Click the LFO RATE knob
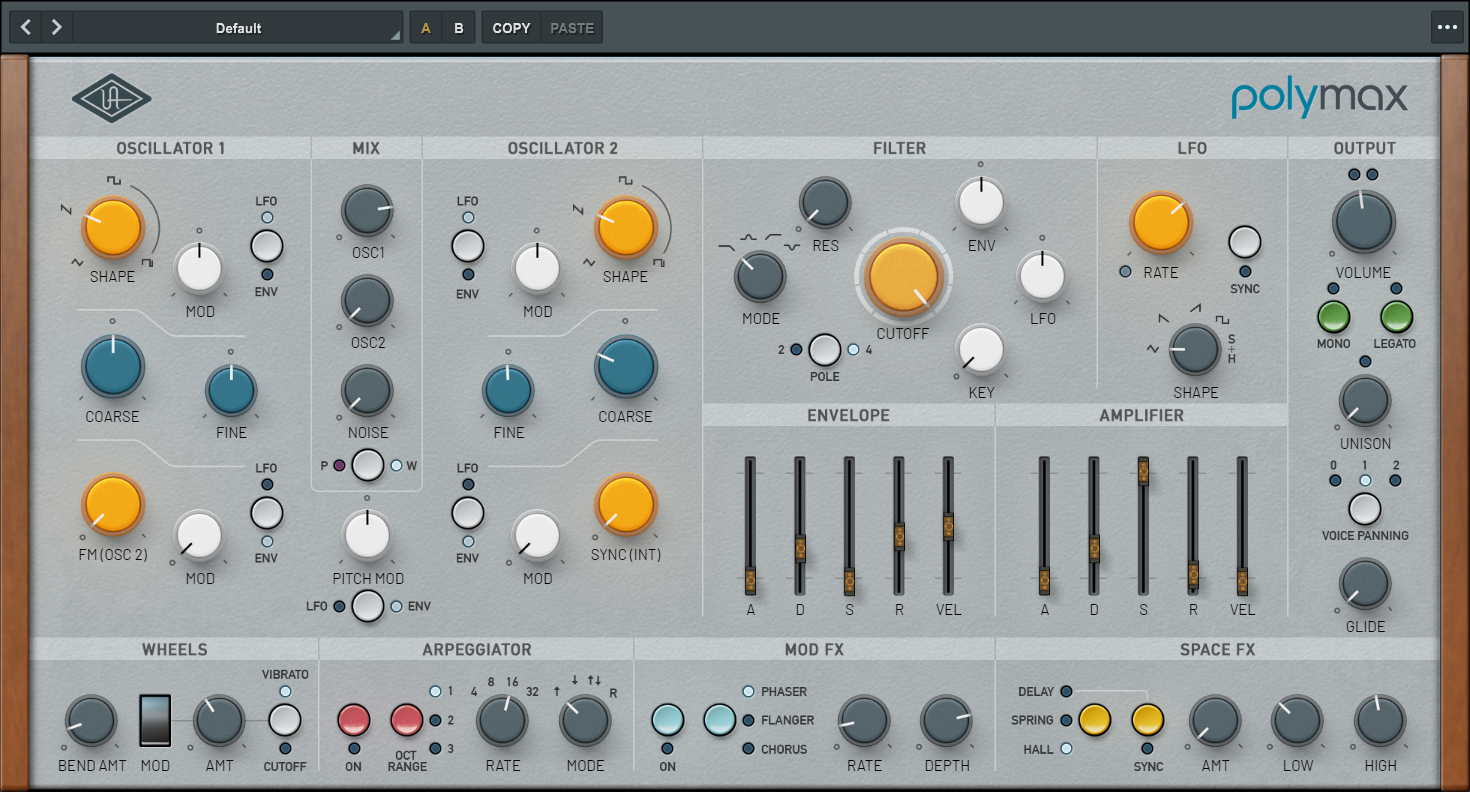This screenshot has height=792, width=1470. tap(1160, 222)
